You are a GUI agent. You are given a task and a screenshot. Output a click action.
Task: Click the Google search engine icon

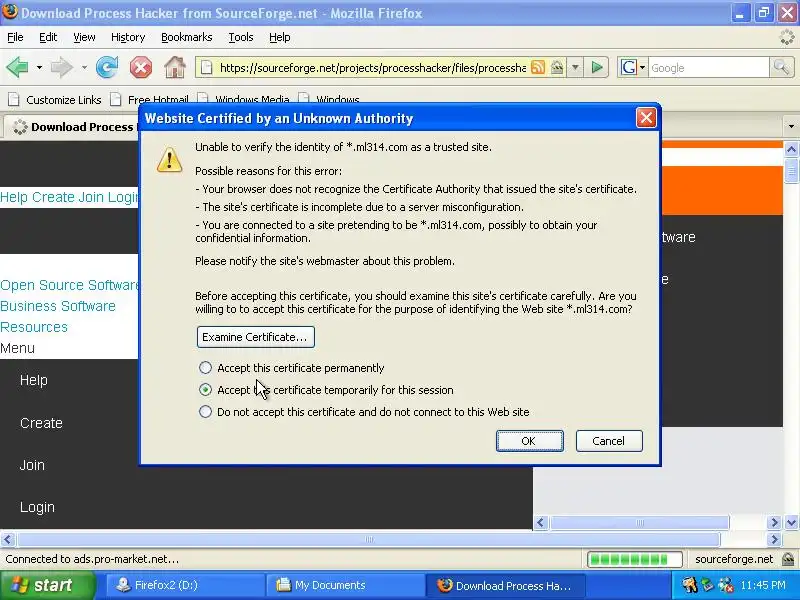click(629, 67)
